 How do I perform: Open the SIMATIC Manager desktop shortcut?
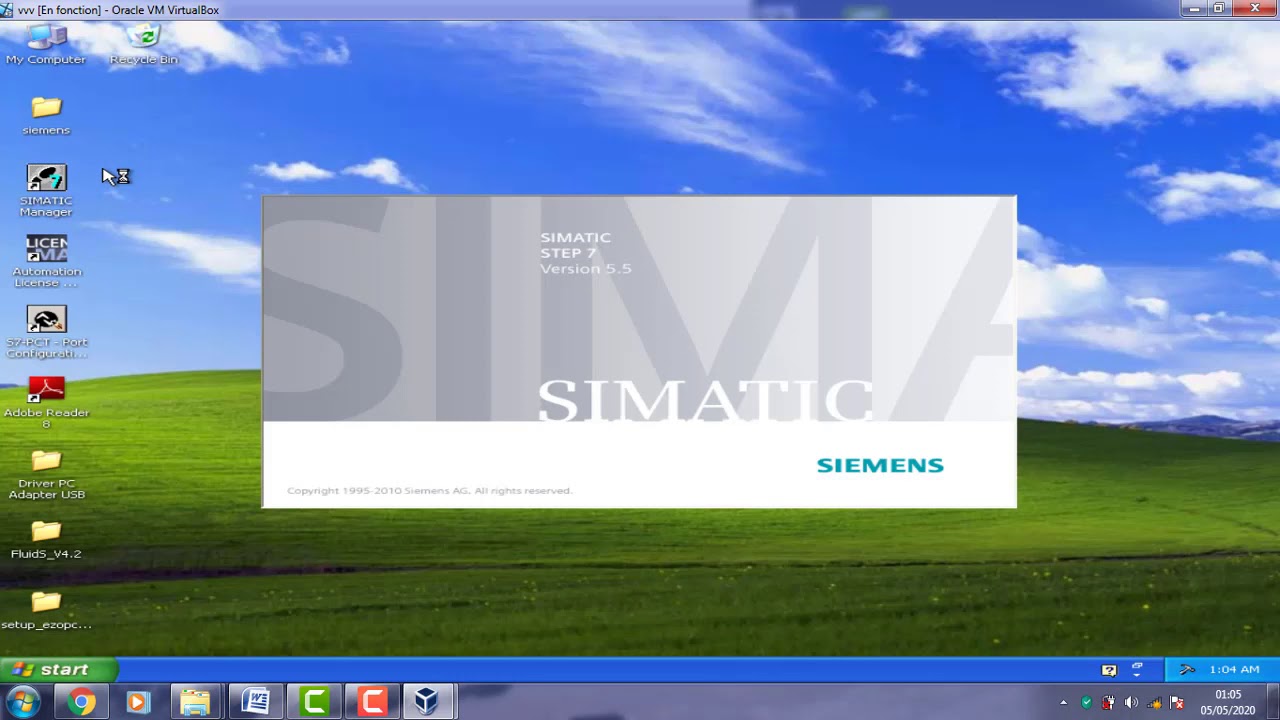pyautogui.click(x=46, y=190)
